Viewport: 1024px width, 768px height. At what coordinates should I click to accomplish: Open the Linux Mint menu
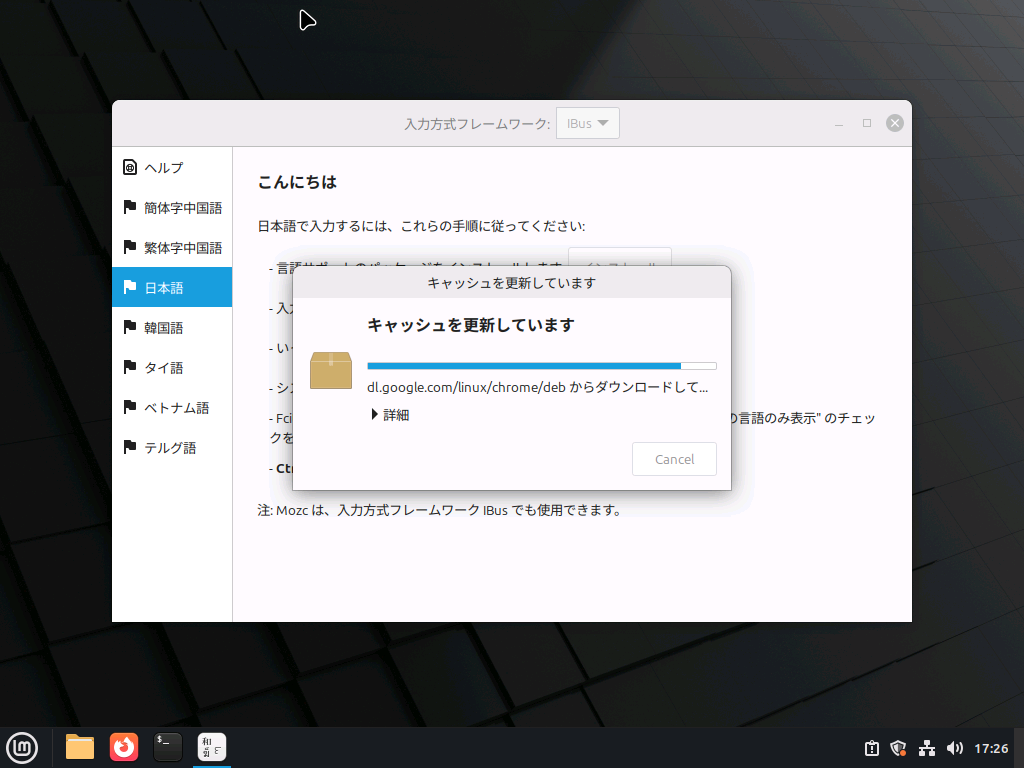[x=22, y=747]
